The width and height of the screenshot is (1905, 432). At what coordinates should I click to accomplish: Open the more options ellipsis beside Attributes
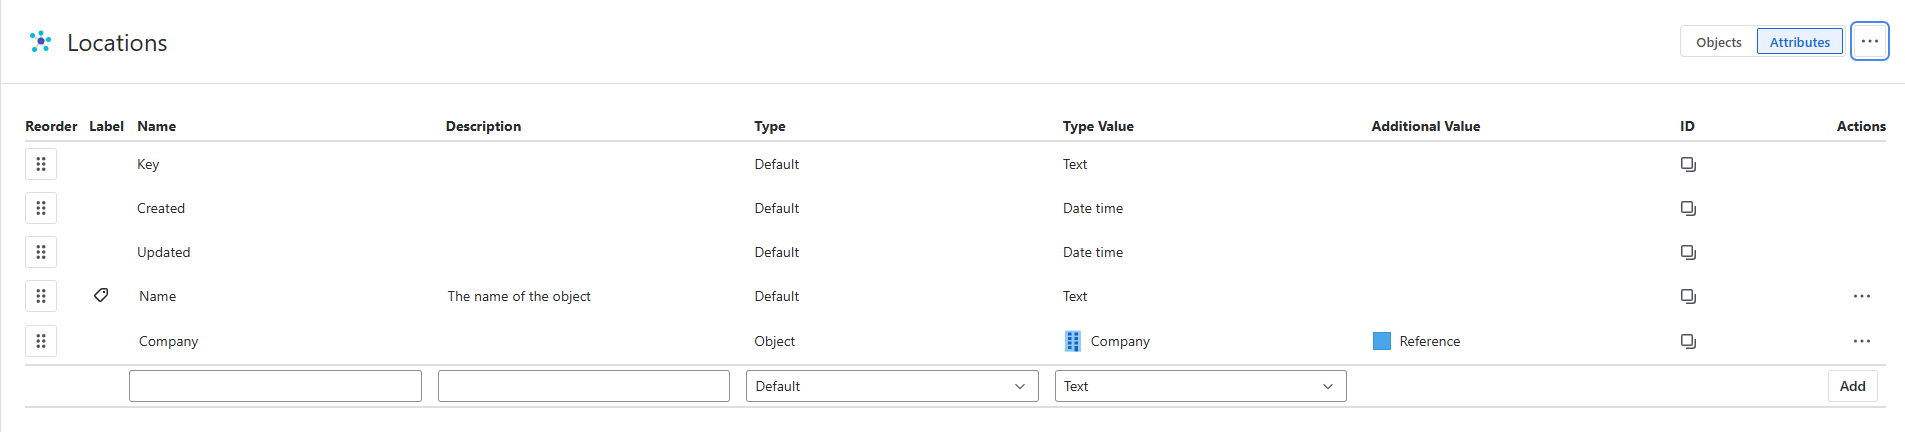1869,41
